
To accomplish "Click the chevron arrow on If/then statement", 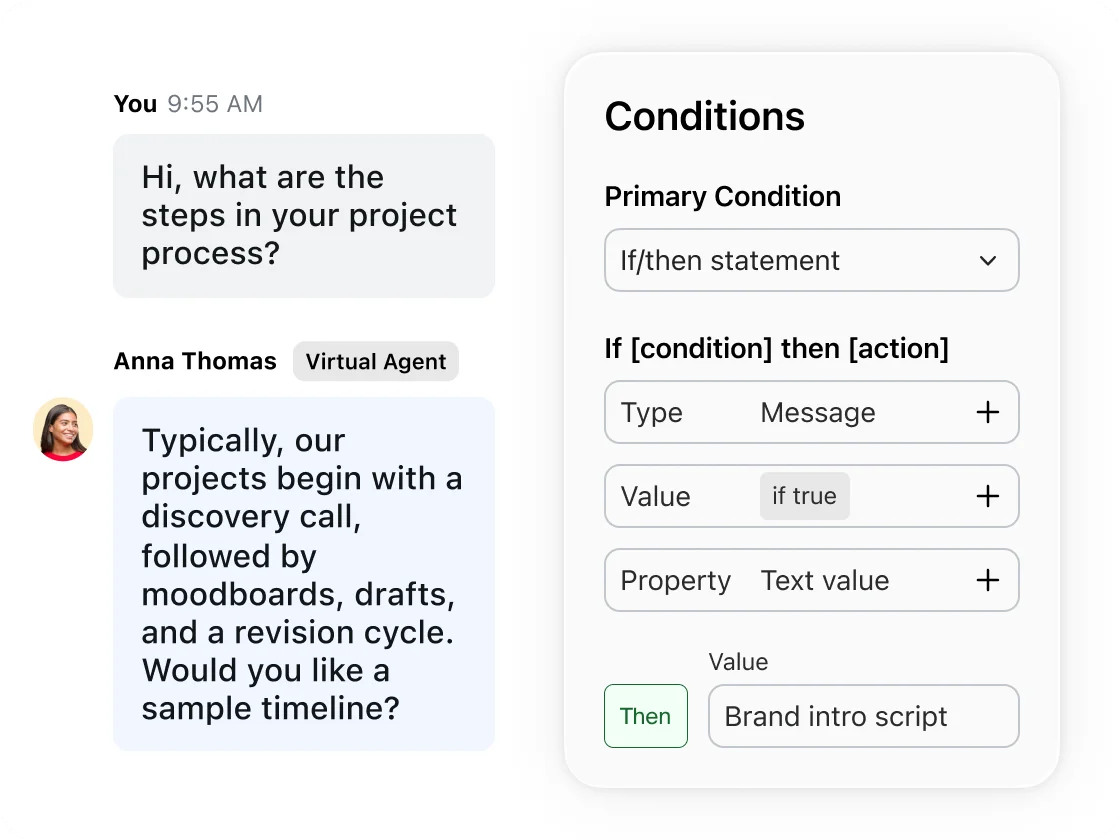I will coord(988,260).
